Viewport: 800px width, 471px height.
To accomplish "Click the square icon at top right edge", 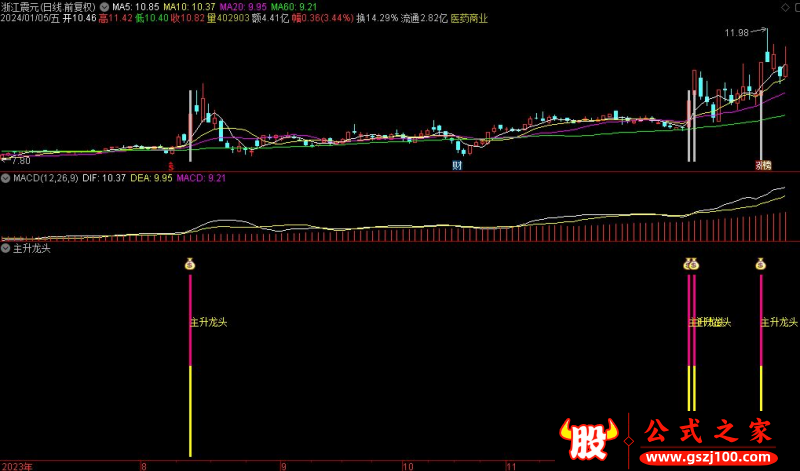I will [x=796, y=7].
